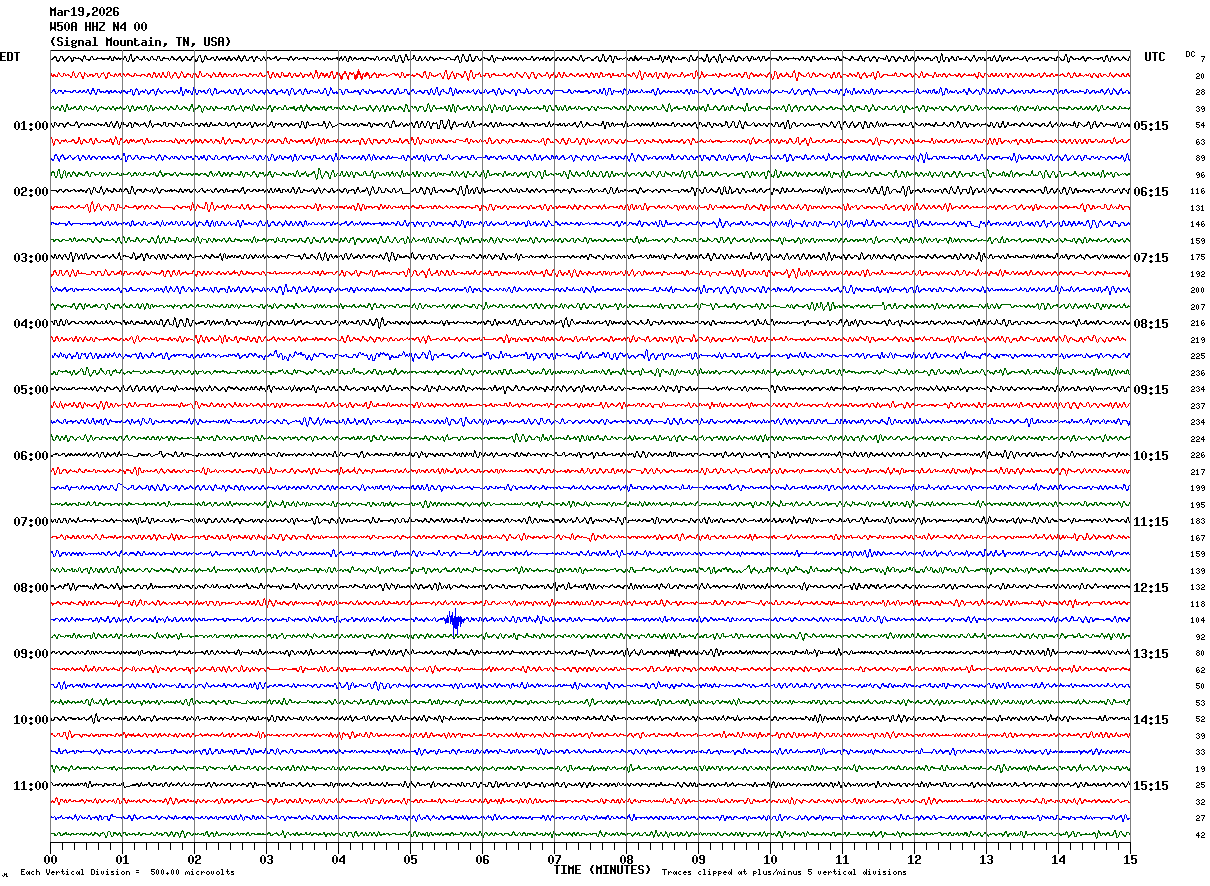Click the DC value "216"
This screenshot has width=1210, height=886.
click(1198, 324)
